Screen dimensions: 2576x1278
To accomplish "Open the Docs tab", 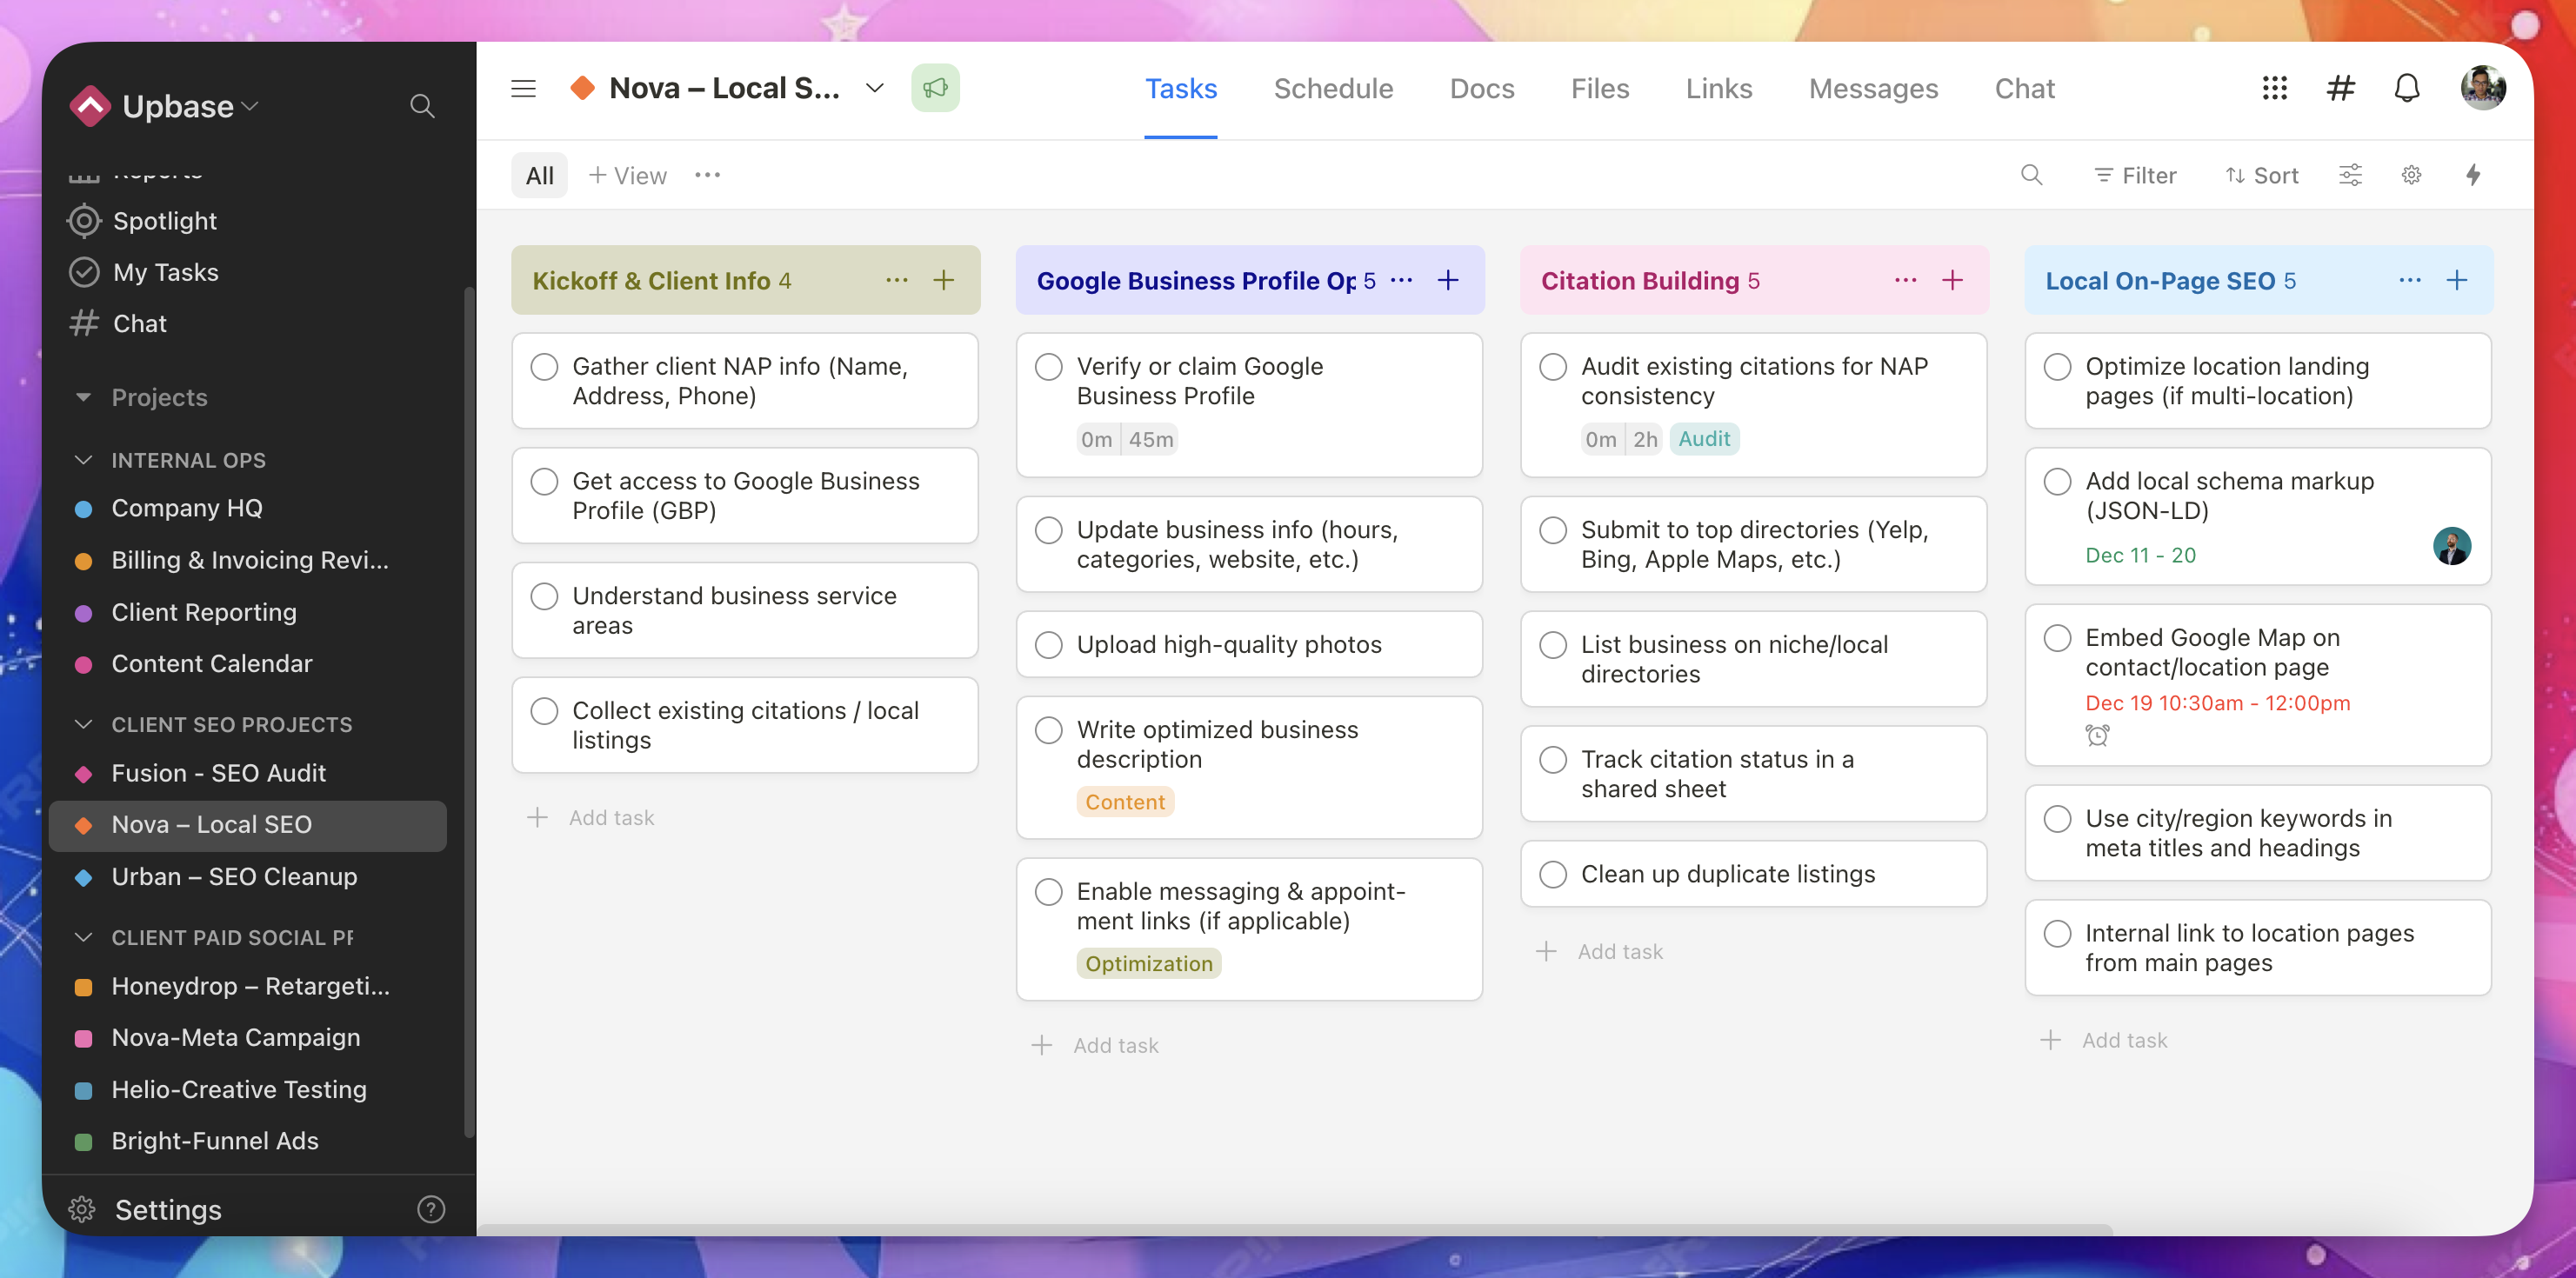I will point(1481,88).
